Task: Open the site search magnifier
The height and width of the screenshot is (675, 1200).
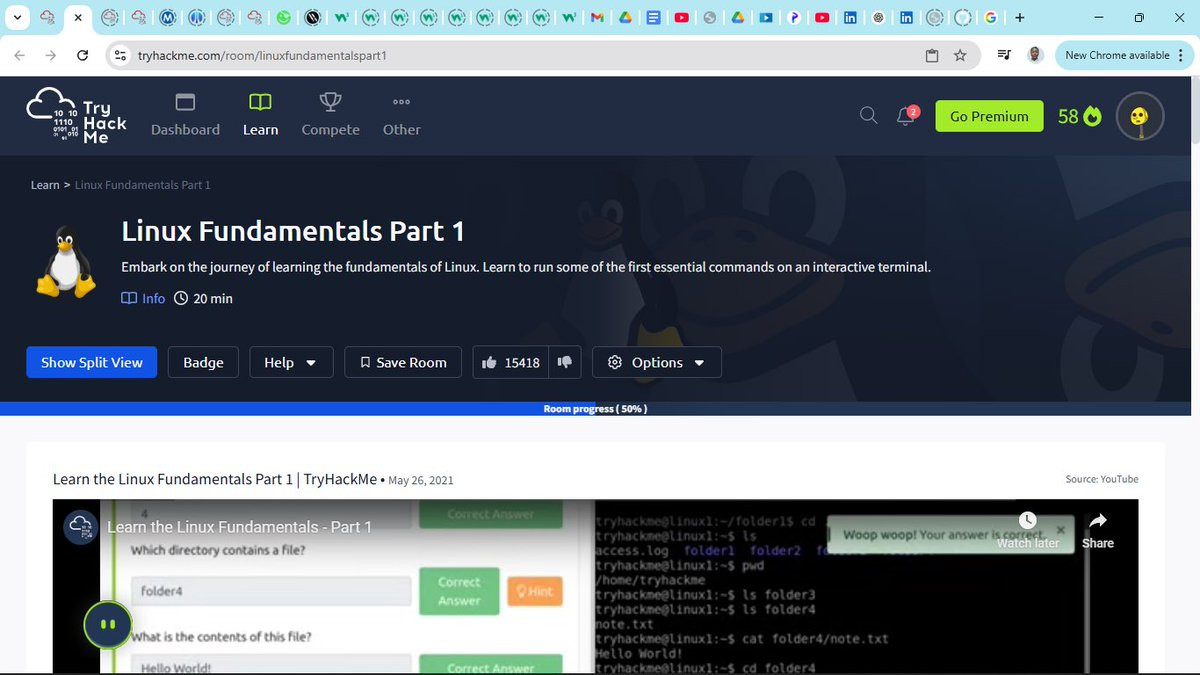Action: click(869, 116)
